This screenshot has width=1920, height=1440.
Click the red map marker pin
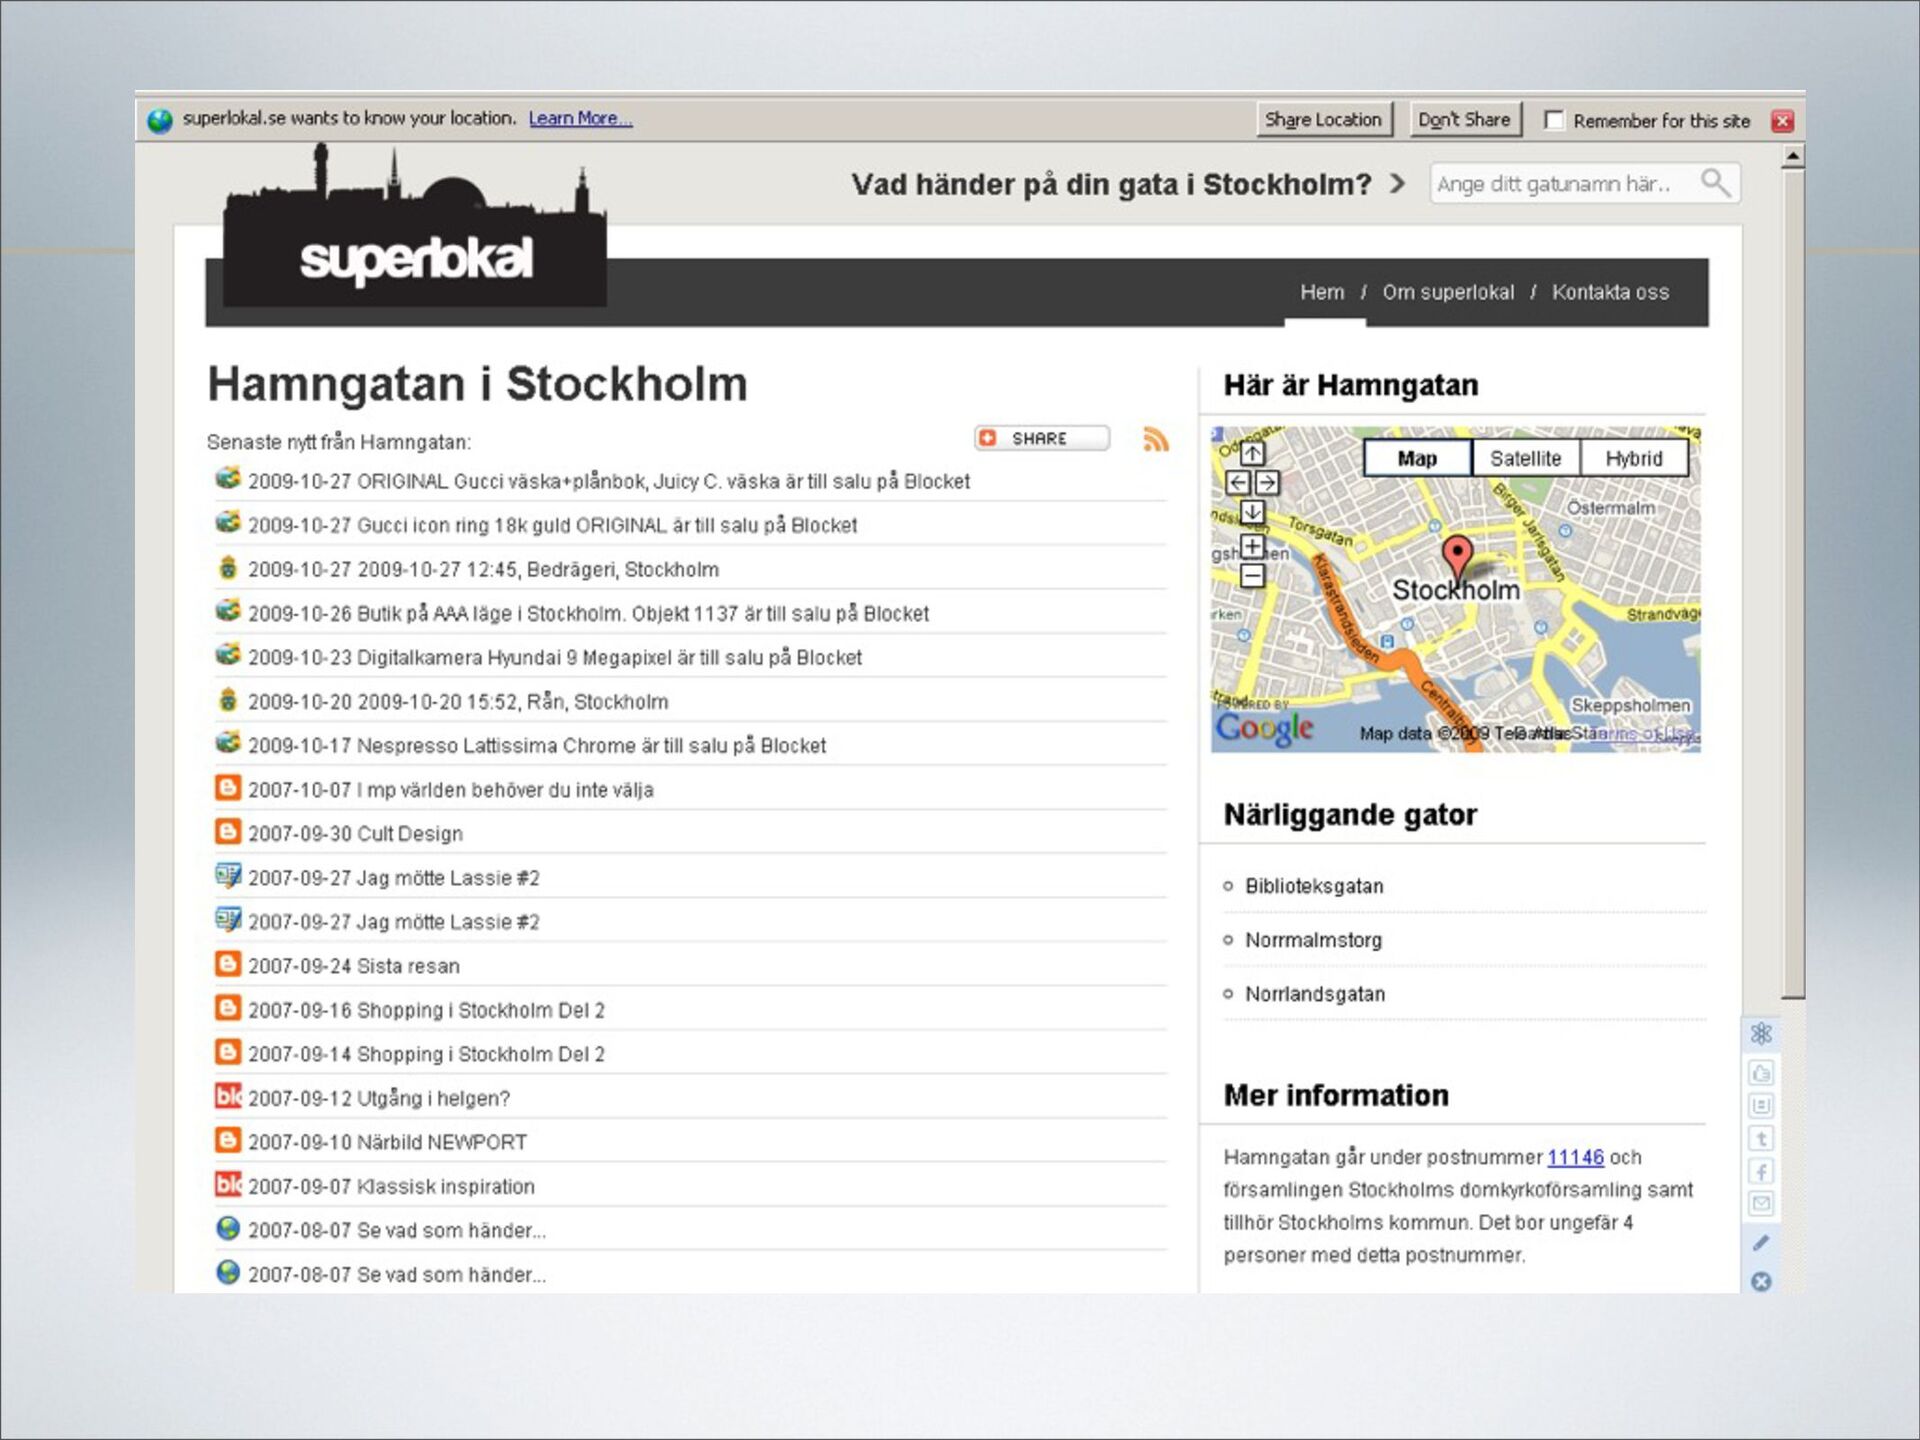point(1457,556)
